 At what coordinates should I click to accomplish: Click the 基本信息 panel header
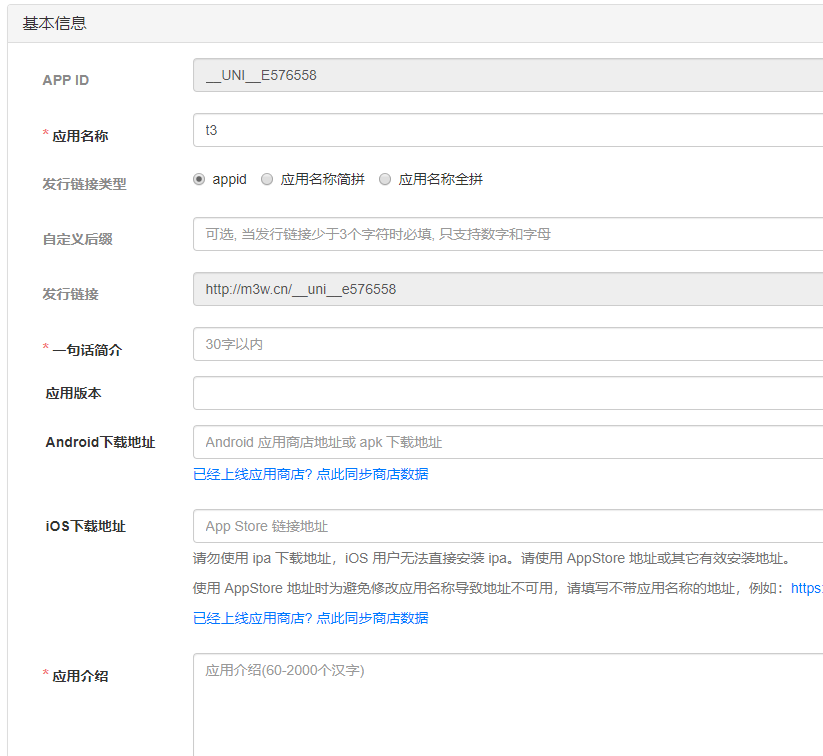55,23
